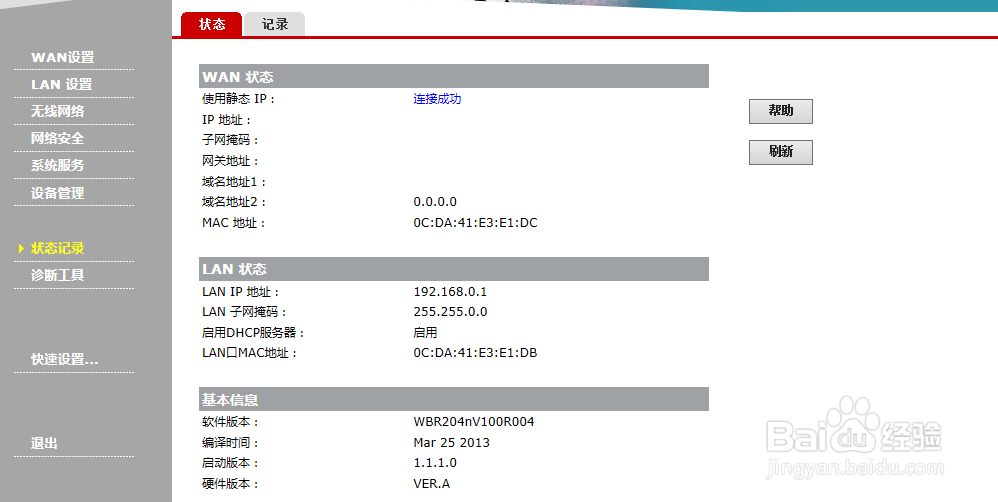
Task: Click hardware version VER.A
Action: (x=432, y=484)
